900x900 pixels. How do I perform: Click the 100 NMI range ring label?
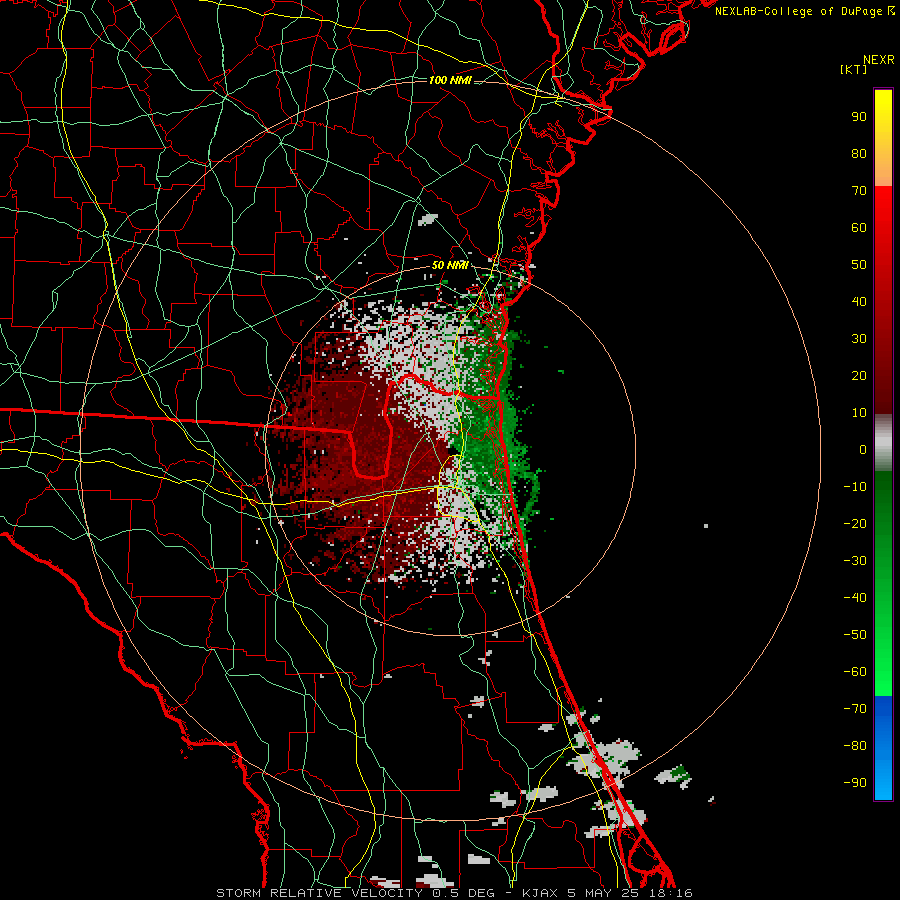pyautogui.click(x=450, y=80)
